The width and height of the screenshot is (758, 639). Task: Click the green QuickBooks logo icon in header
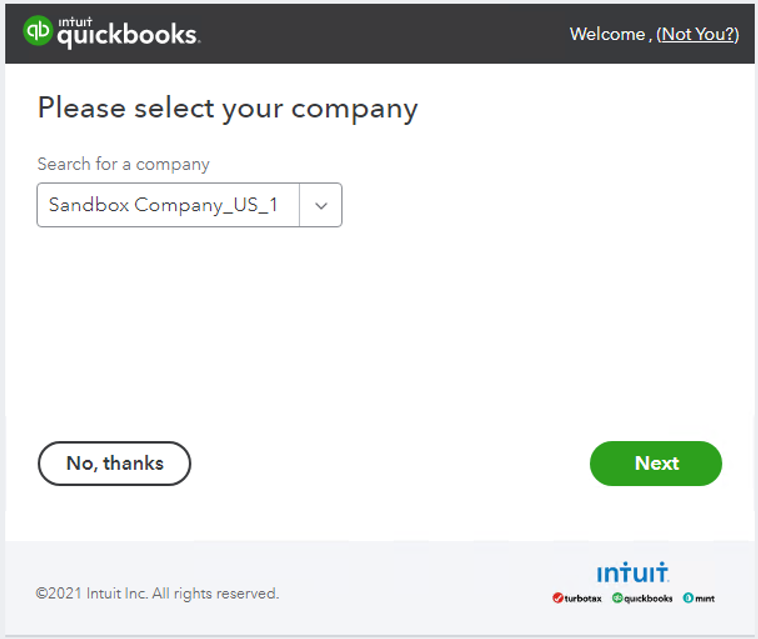tap(38, 32)
